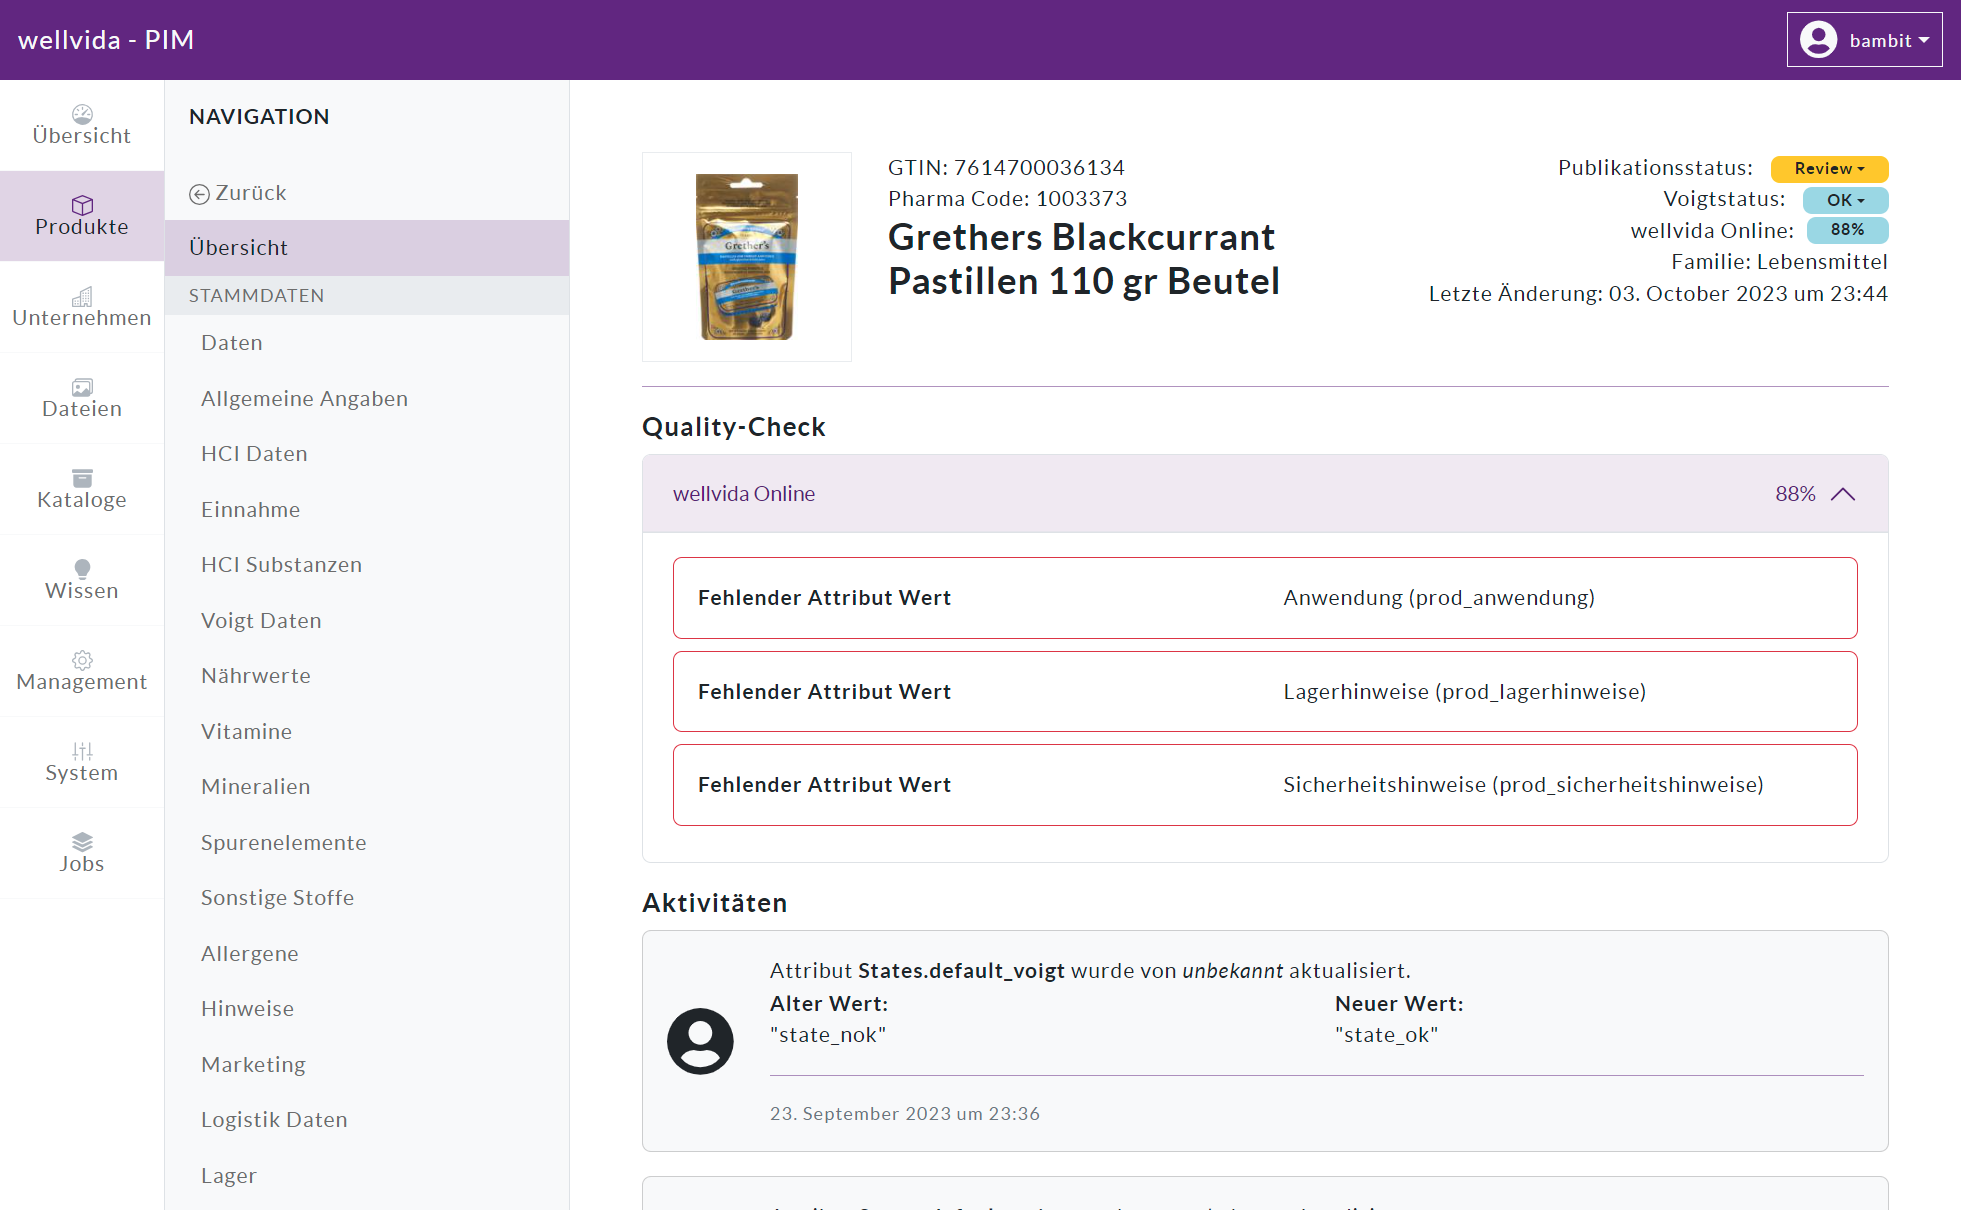This screenshot has height=1210, width=1961.
Task: Open the Kataloge archive icon
Action: [82, 478]
